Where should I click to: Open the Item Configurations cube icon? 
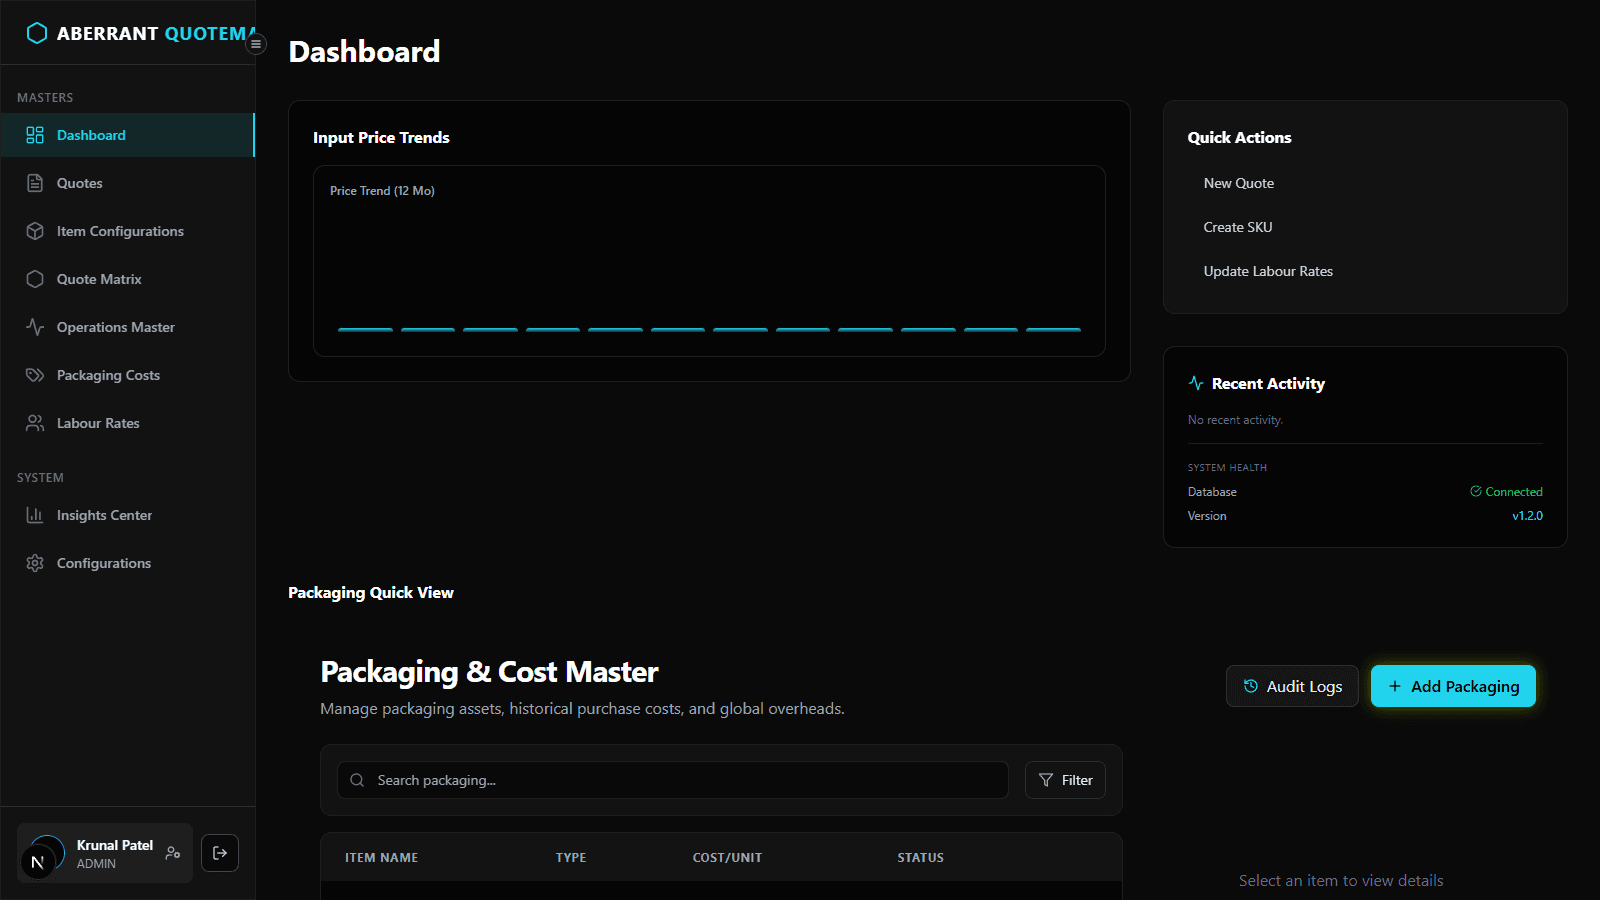[x=36, y=230]
